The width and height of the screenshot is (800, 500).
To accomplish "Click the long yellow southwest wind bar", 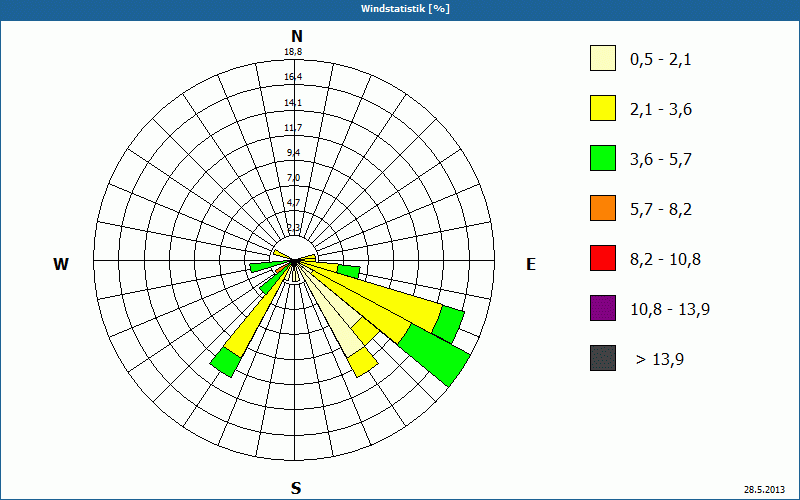I will (x=255, y=316).
